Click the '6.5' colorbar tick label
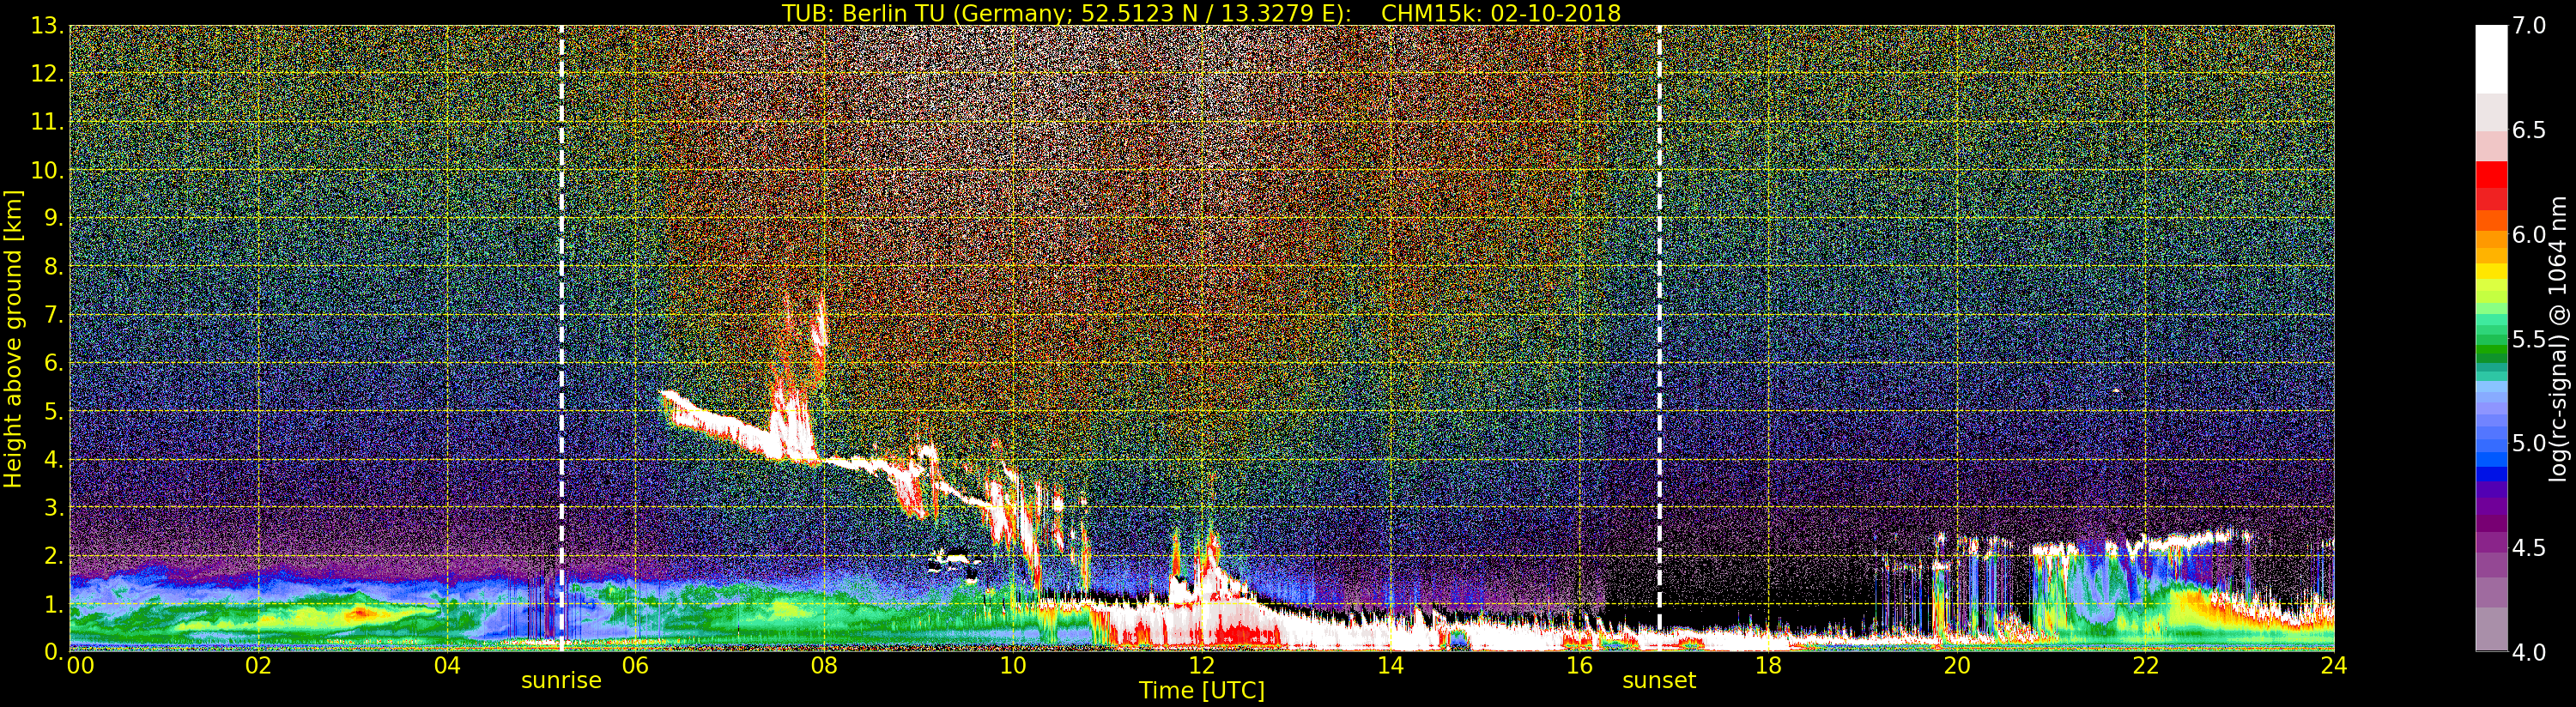This screenshot has height=707, width=2576. click(x=2529, y=130)
